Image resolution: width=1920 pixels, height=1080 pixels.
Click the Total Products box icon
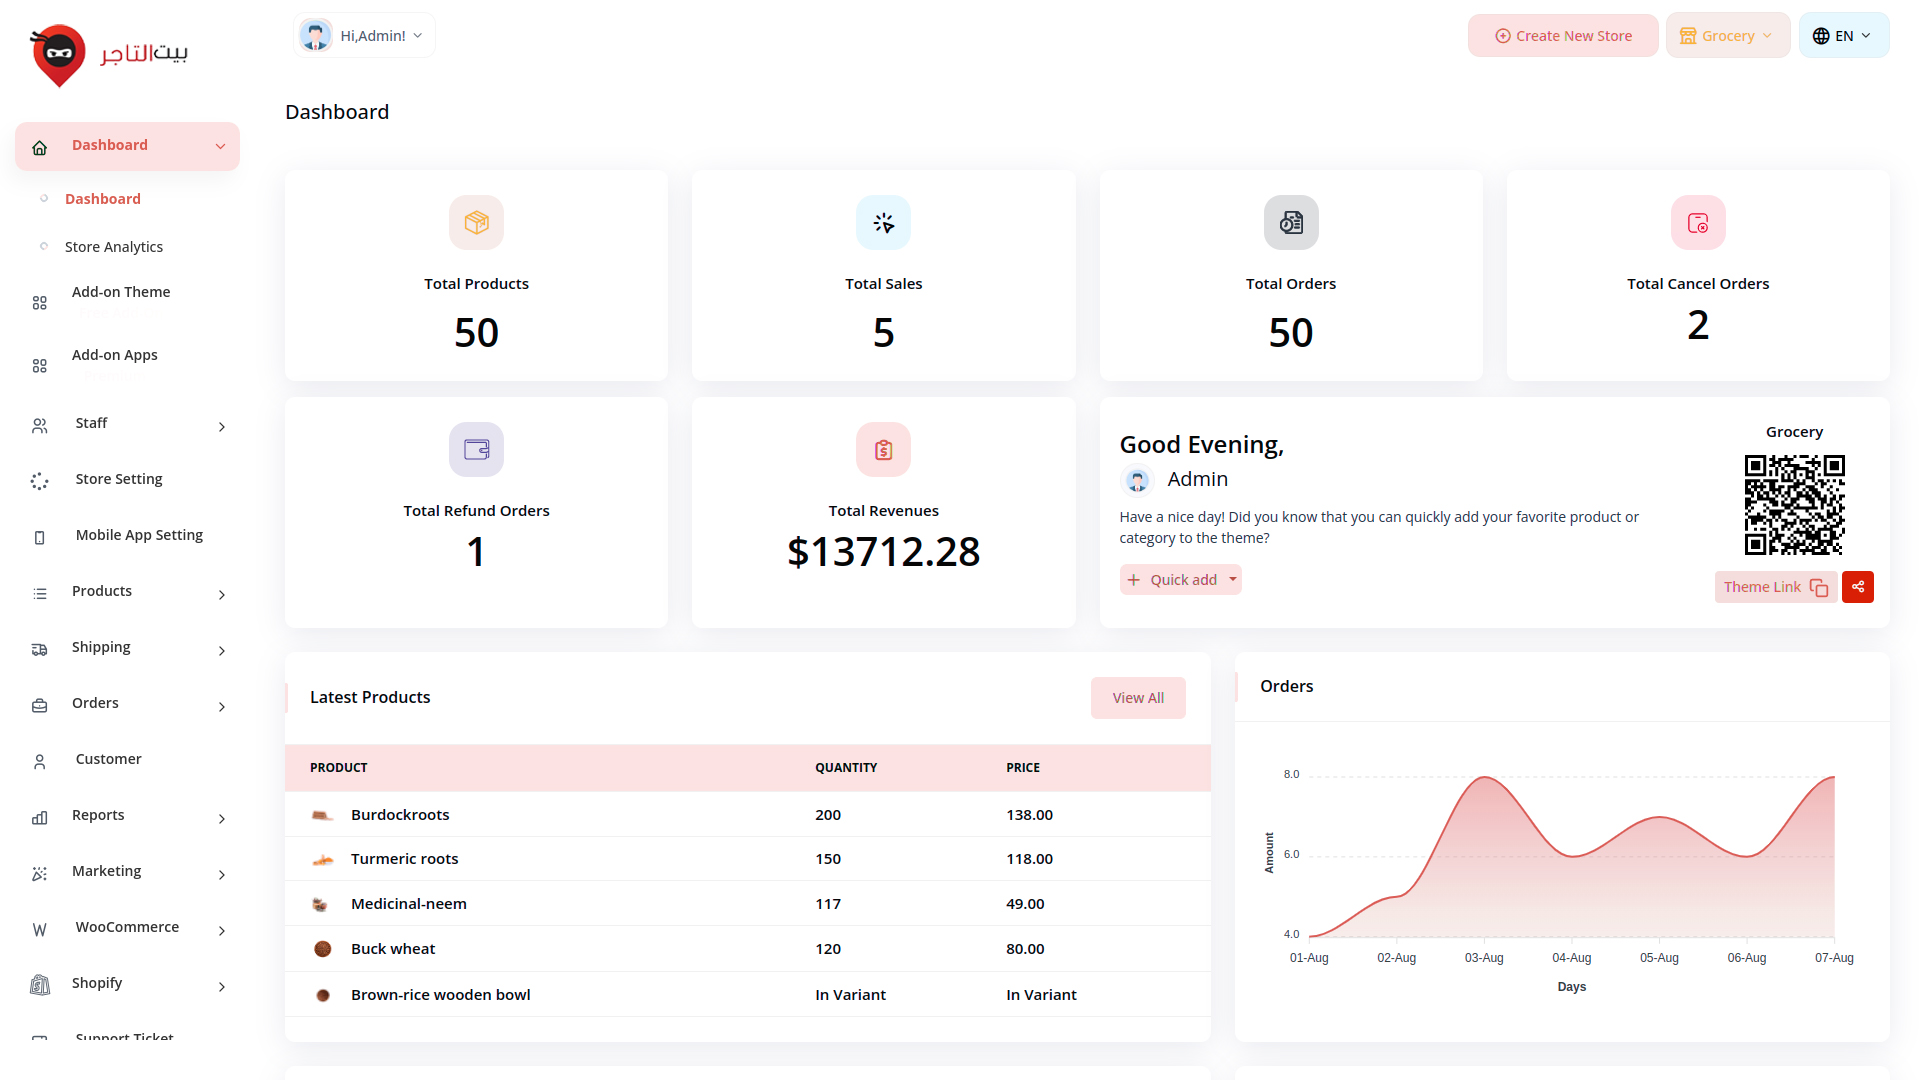(476, 222)
